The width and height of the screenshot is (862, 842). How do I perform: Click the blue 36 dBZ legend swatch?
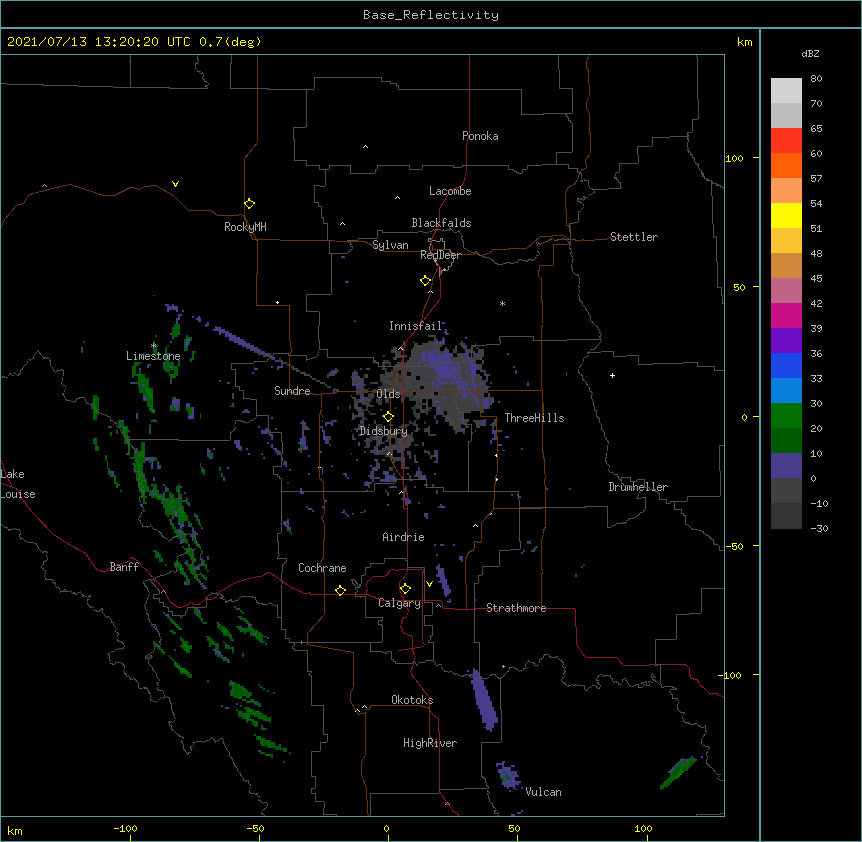pos(786,365)
